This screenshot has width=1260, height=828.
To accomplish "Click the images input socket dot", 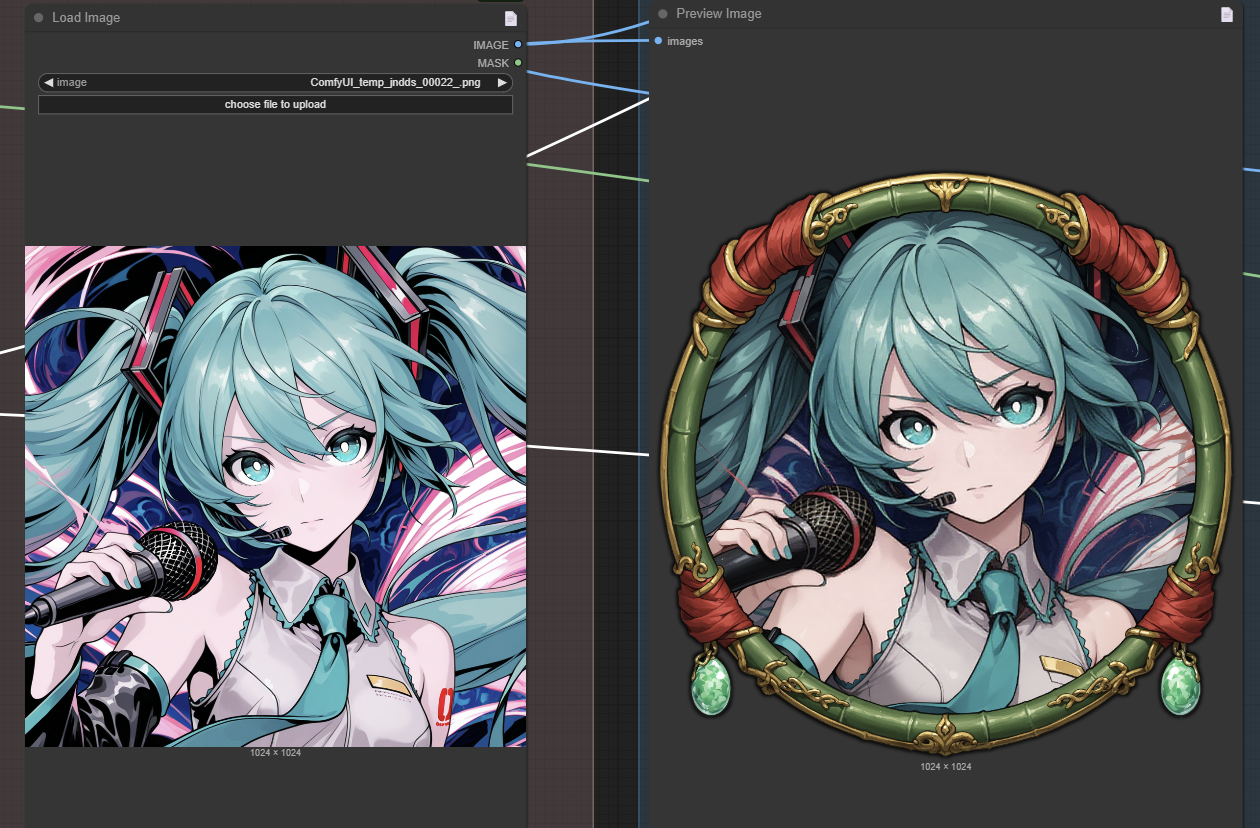I will point(658,41).
